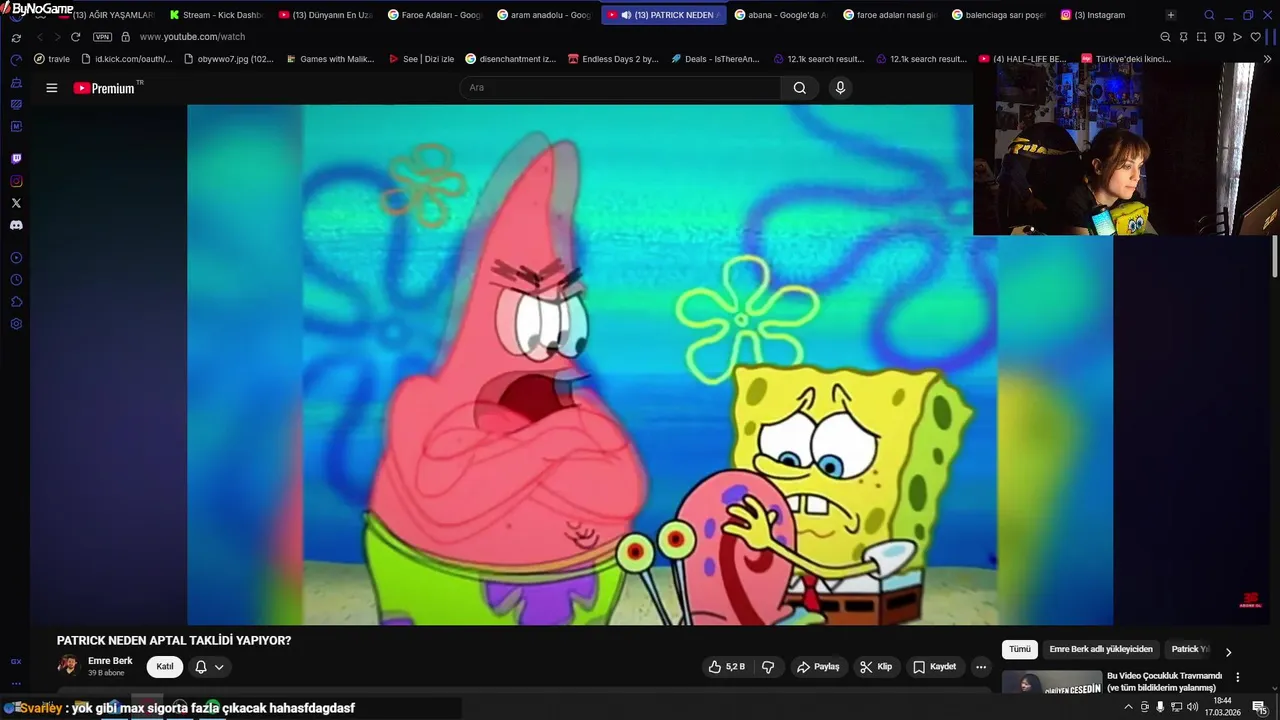Open options menu for 'Bu Video Çocukluk Travmamdı'
This screenshot has height=720, width=1280.
[x=1238, y=677]
